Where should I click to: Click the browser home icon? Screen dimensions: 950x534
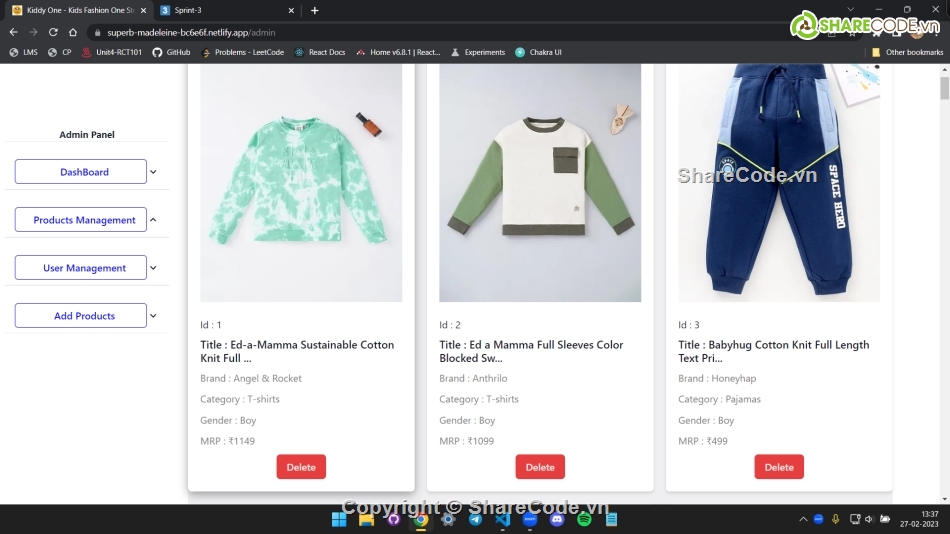coord(73,32)
